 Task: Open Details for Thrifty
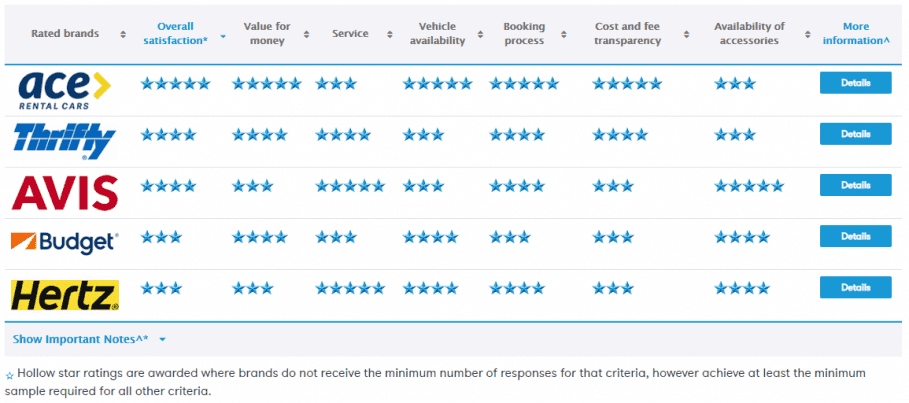(855, 134)
